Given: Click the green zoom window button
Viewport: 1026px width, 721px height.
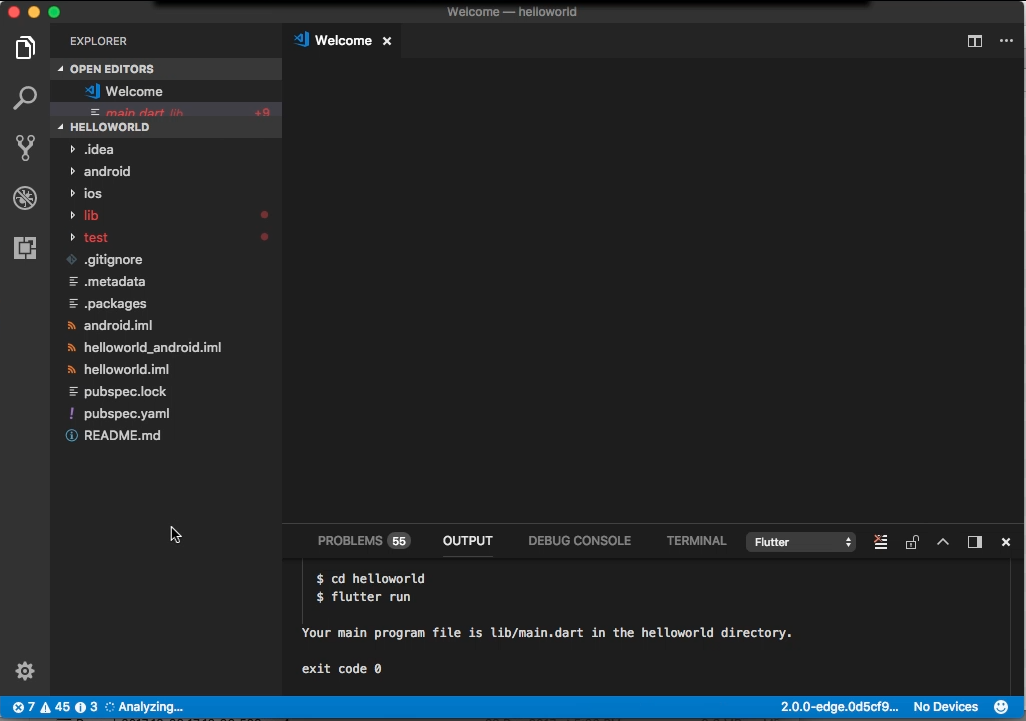Looking at the screenshot, I should [54, 12].
